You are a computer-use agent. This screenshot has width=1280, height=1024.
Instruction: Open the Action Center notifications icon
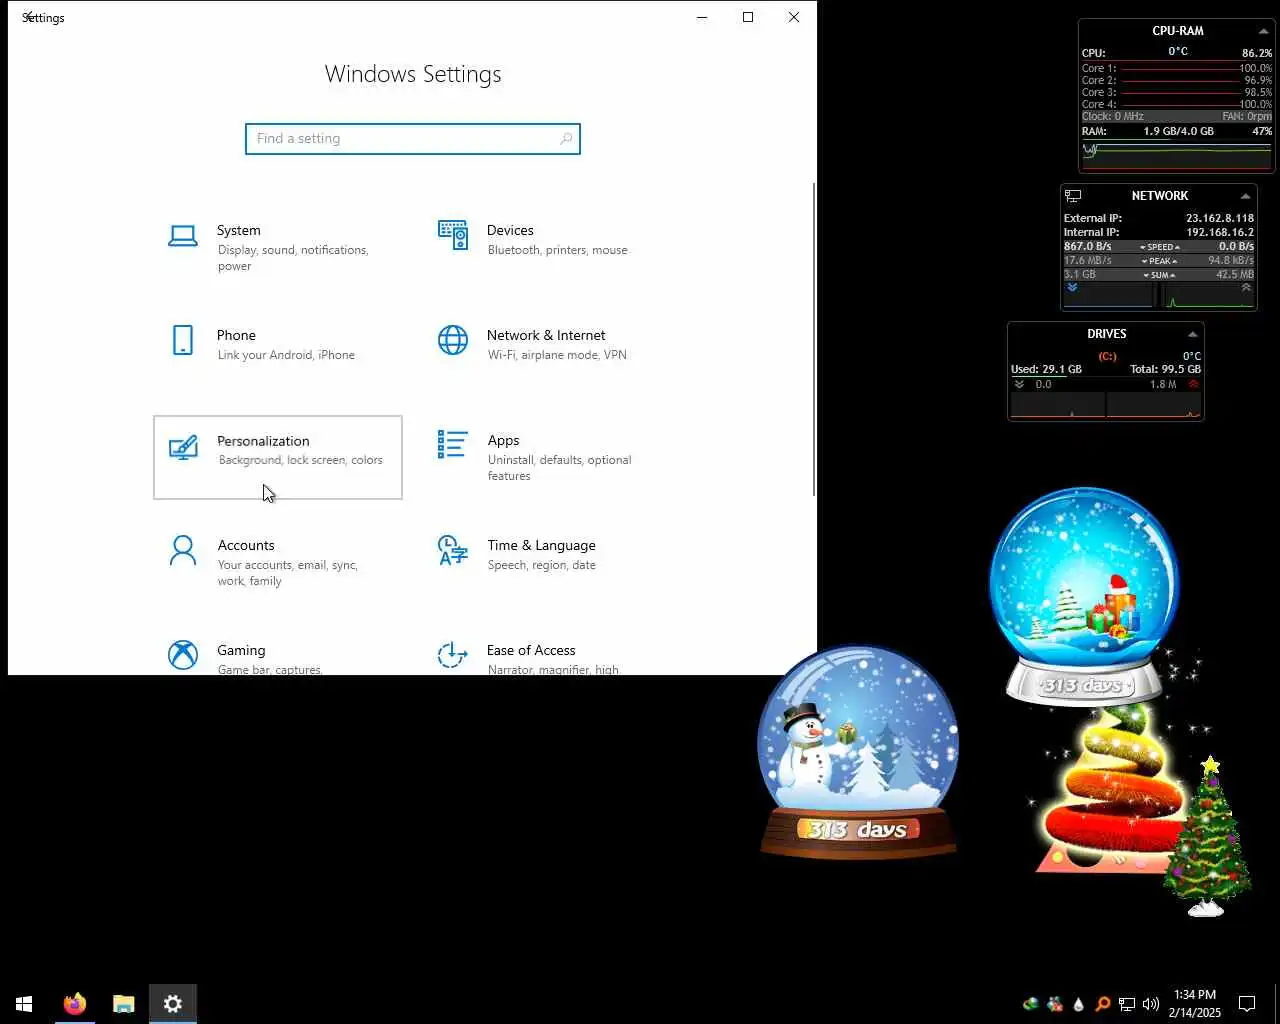[1247, 1003]
